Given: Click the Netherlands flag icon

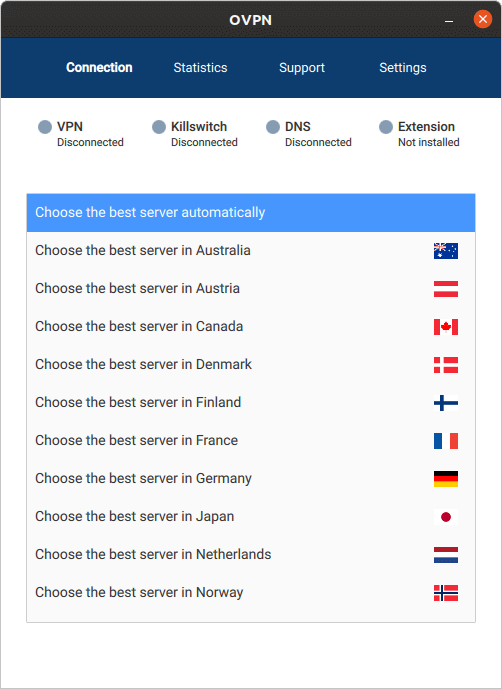Looking at the screenshot, I should pyautogui.click(x=446, y=555).
